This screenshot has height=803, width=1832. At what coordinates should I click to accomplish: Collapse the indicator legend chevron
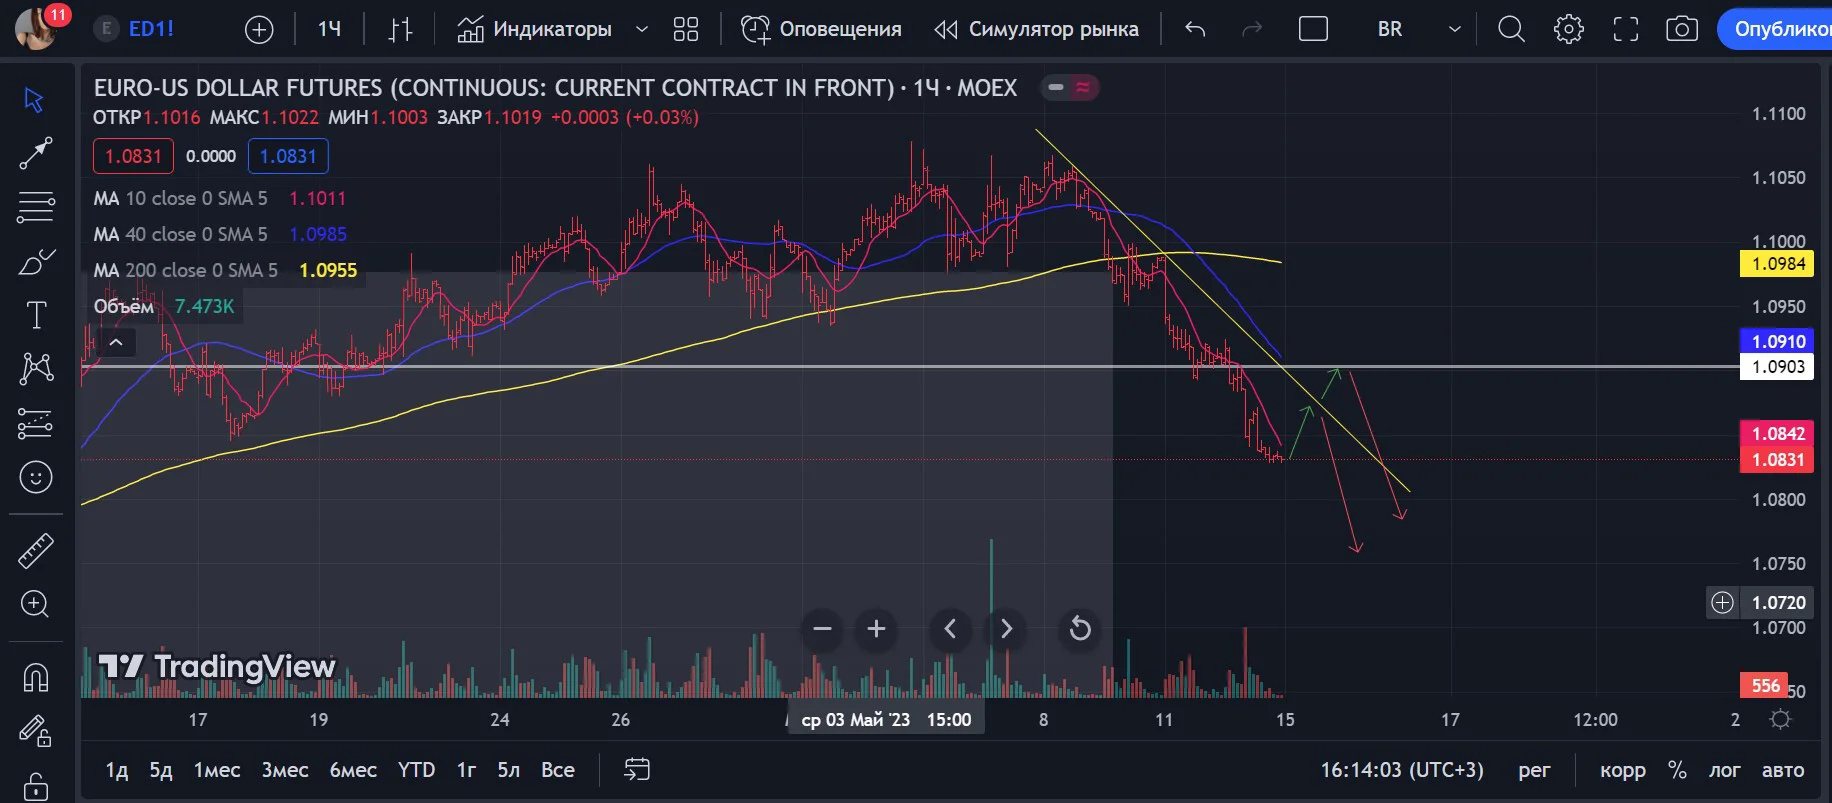[116, 343]
